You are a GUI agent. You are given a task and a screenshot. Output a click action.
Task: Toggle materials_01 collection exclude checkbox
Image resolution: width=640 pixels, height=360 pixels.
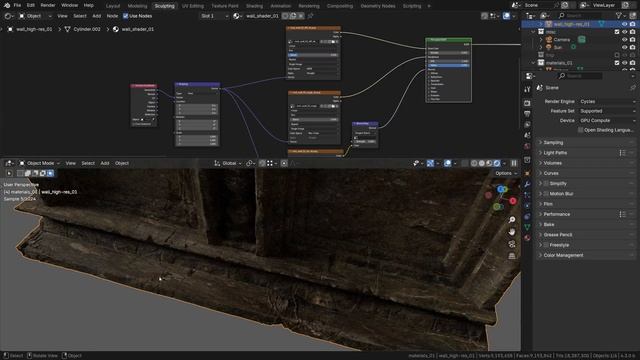point(617,63)
